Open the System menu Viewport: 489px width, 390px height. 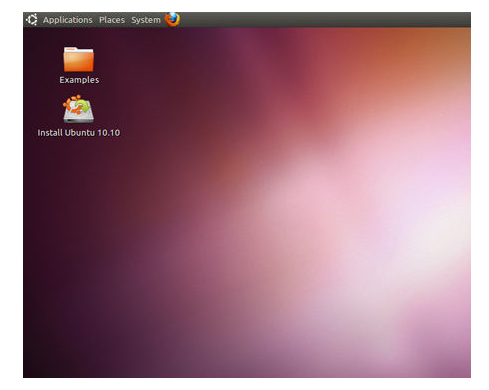tap(146, 20)
